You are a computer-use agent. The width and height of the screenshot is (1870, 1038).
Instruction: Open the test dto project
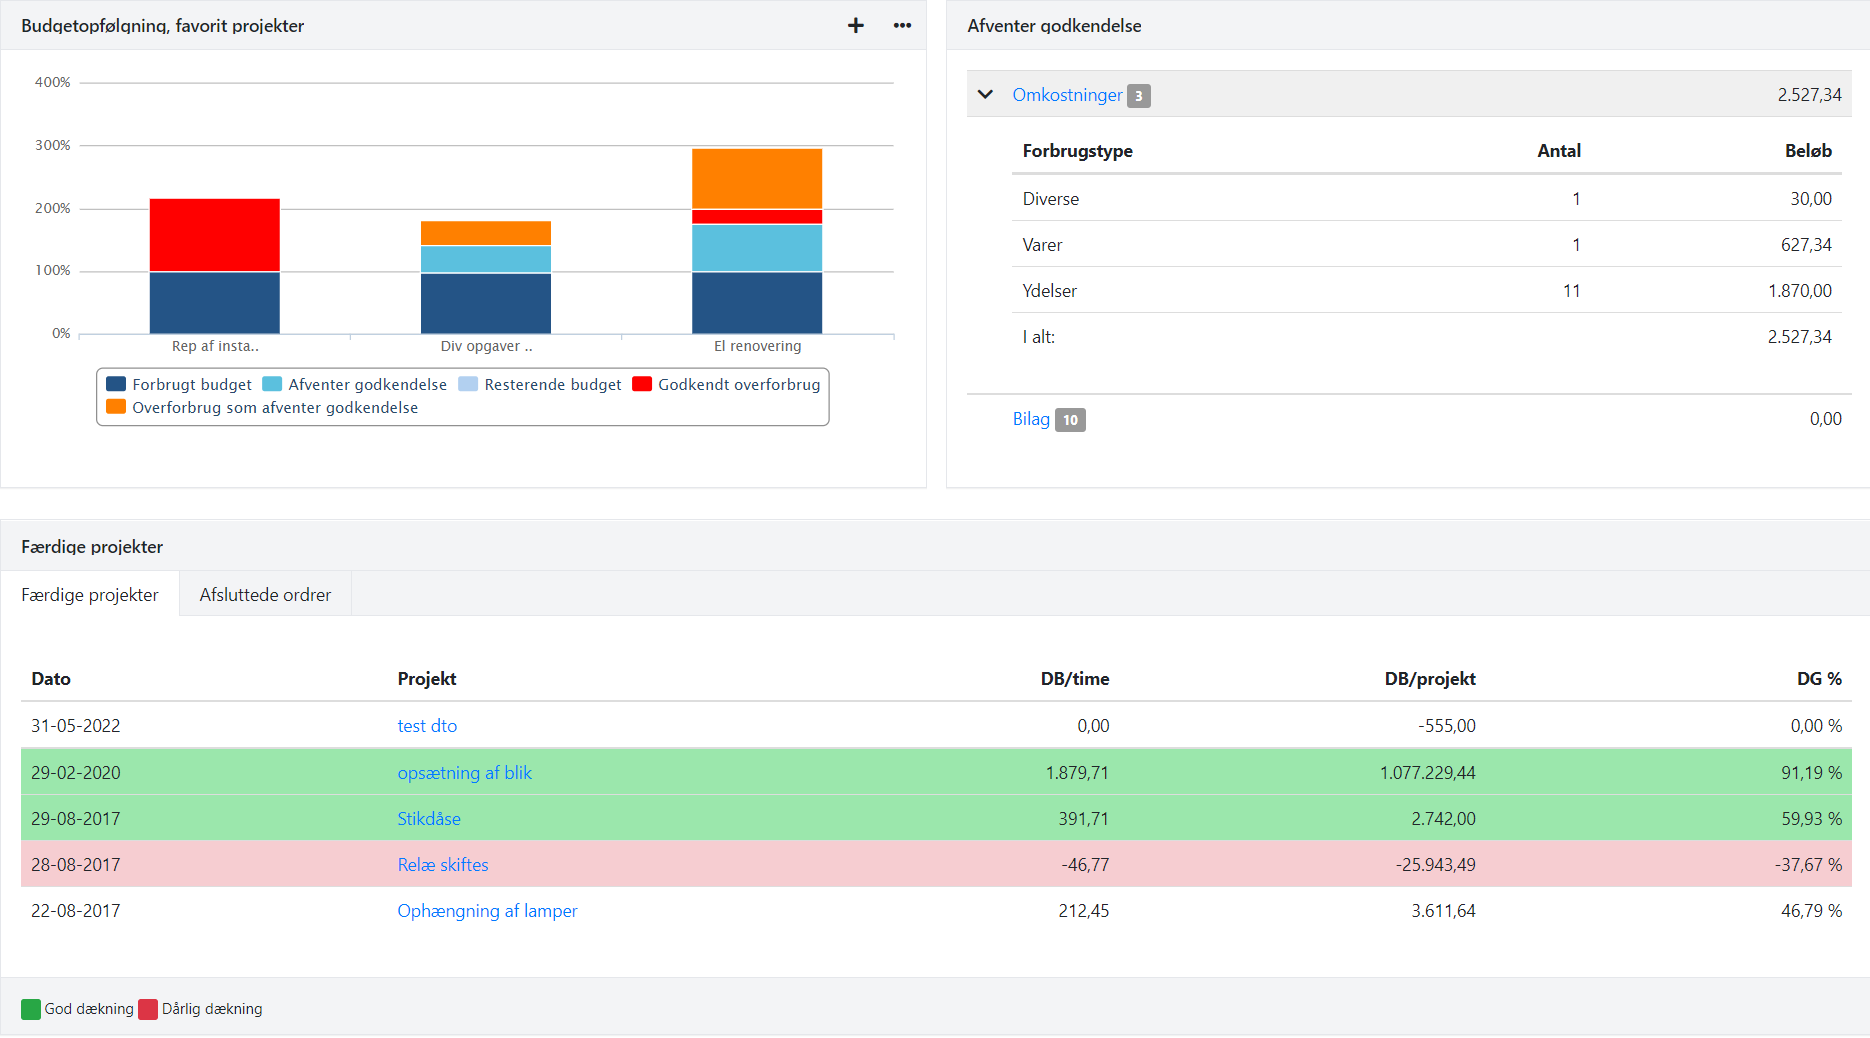coord(427,726)
